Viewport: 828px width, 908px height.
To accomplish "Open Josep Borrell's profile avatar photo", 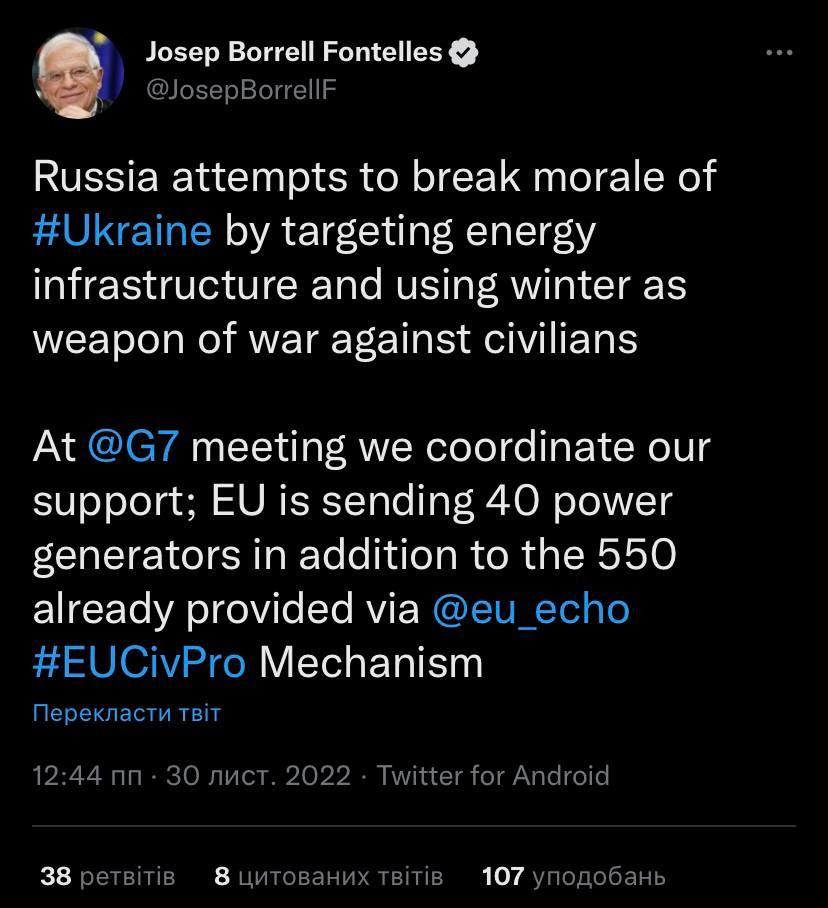I will [78, 75].
